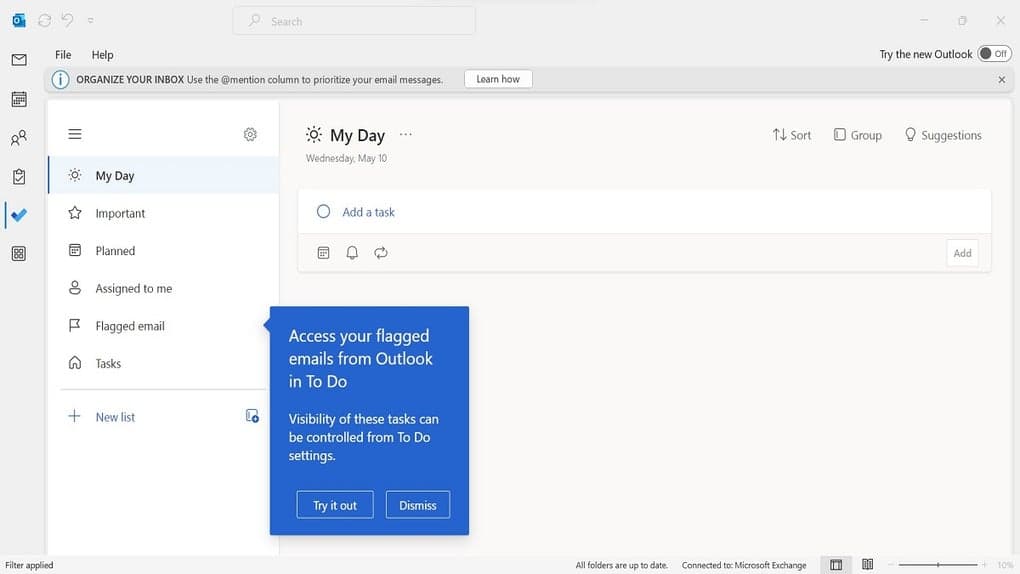Click the Group button
The height and width of the screenshot is (574, 1020).
point(857,135)
